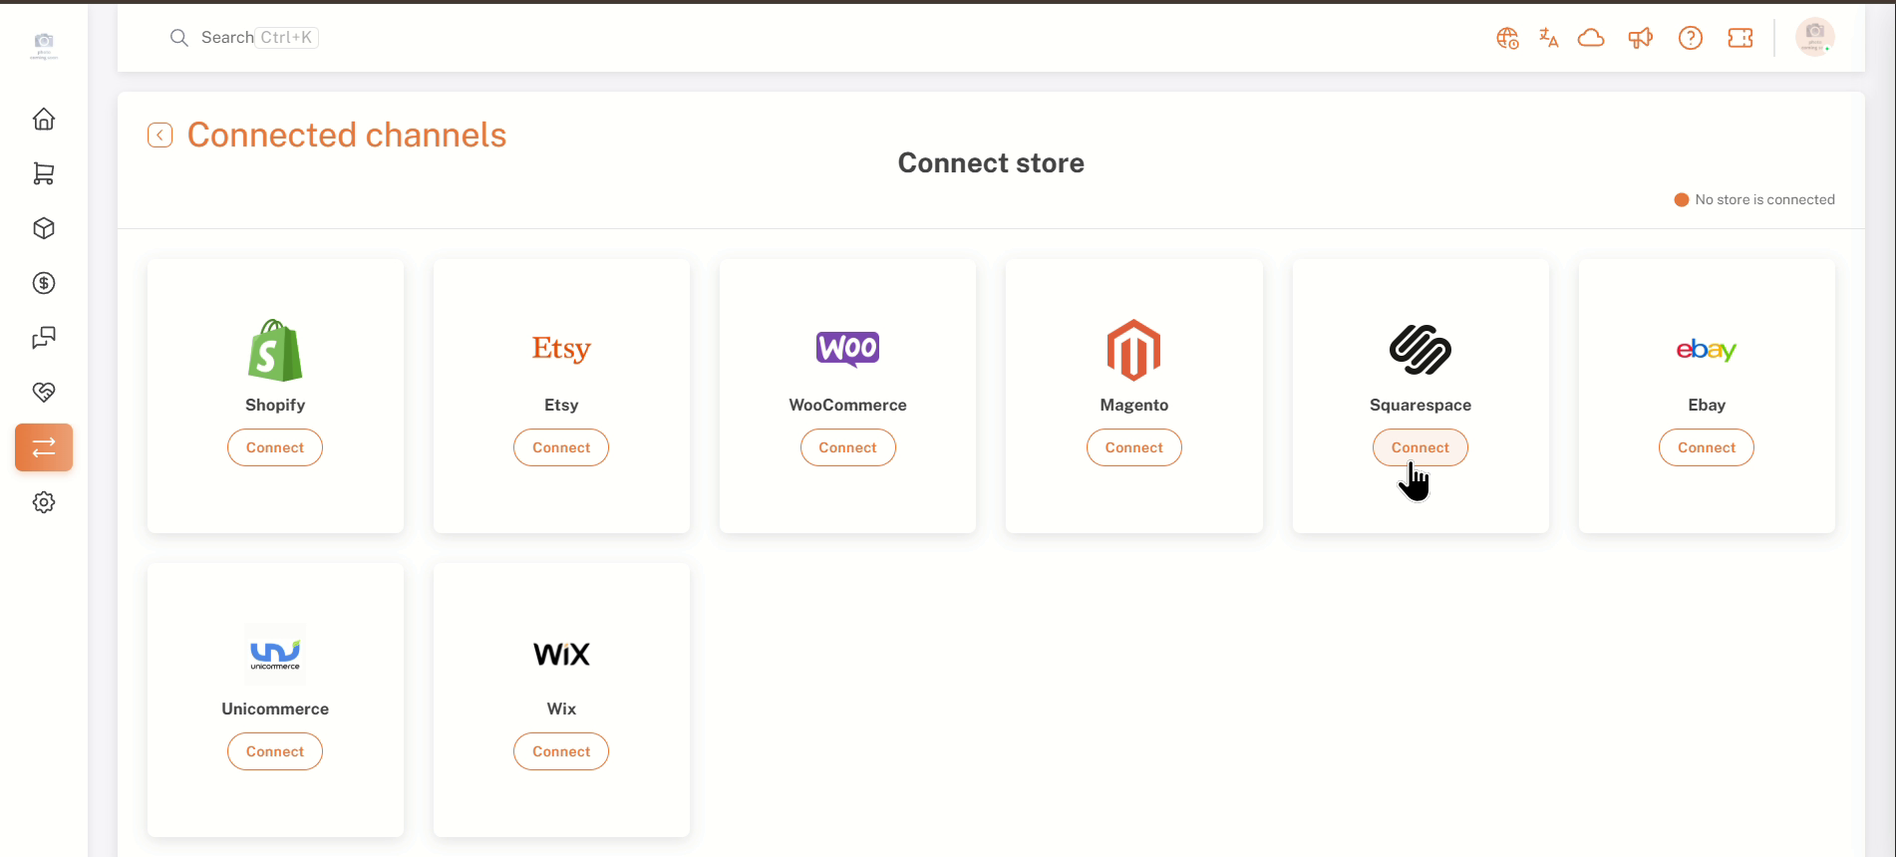Click the Etsy logo
The height and width of the screenshot is (857, 1896).
(x=561, y=349)
